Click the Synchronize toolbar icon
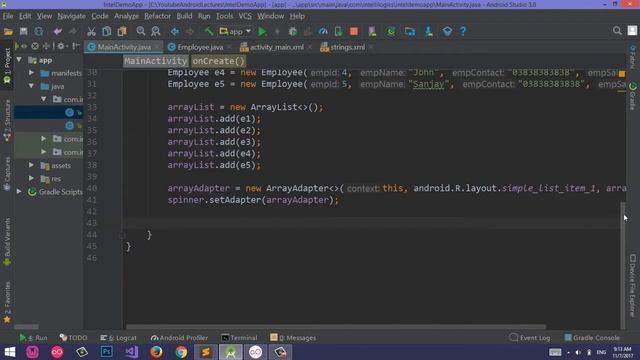The height and width of the screenshot is (360, 640). (39, 31)
